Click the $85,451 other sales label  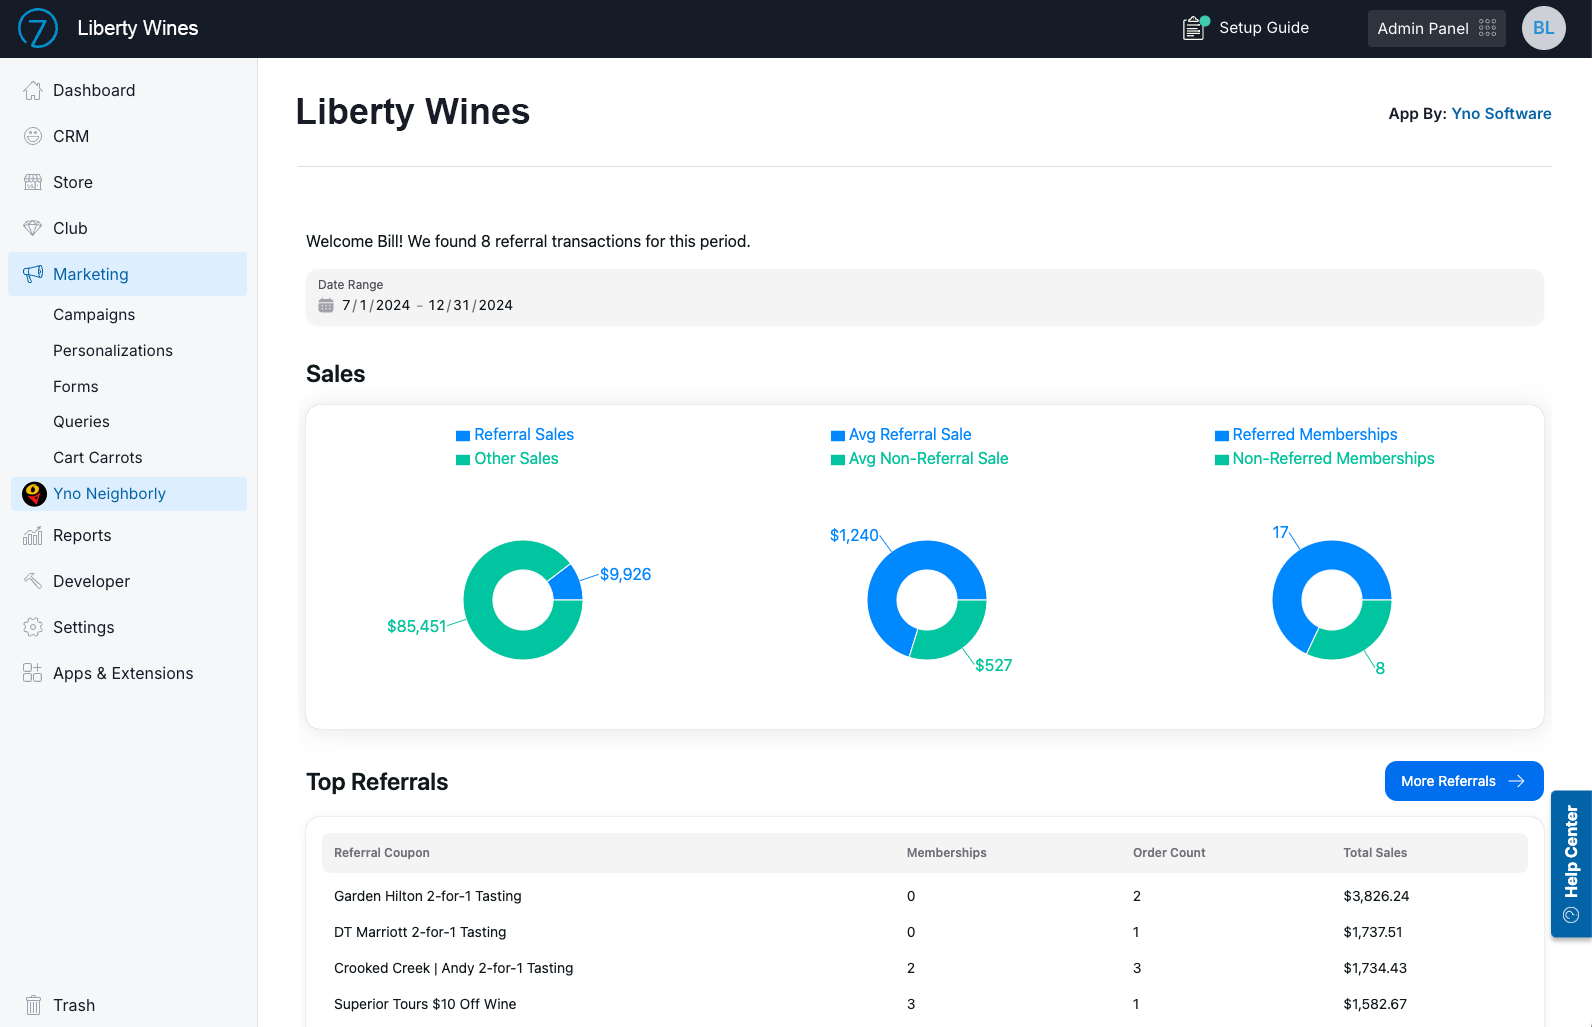tap(416, 626)
